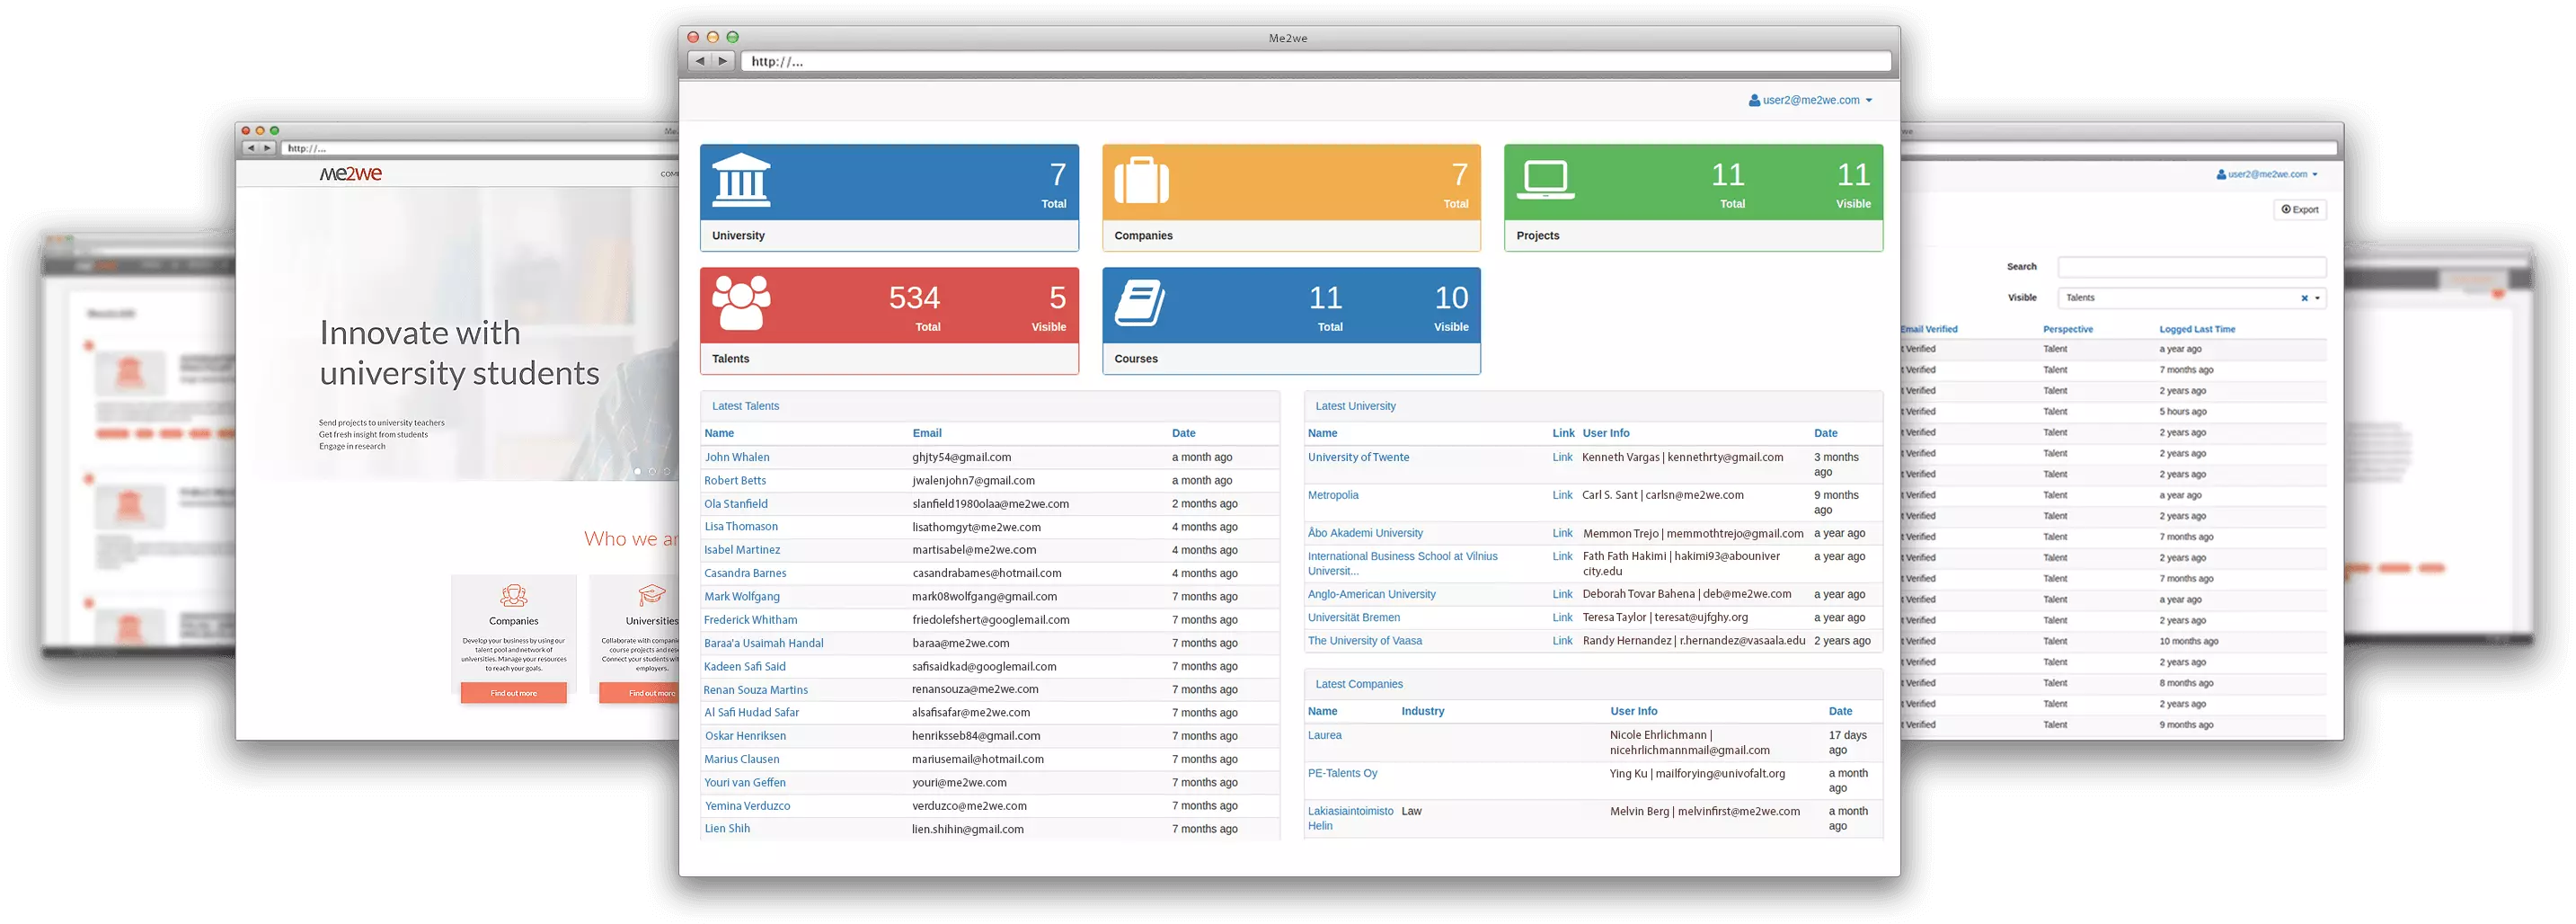Click the user avatar icon next to user2@me2we.com in the front window

pos(1754,100)
